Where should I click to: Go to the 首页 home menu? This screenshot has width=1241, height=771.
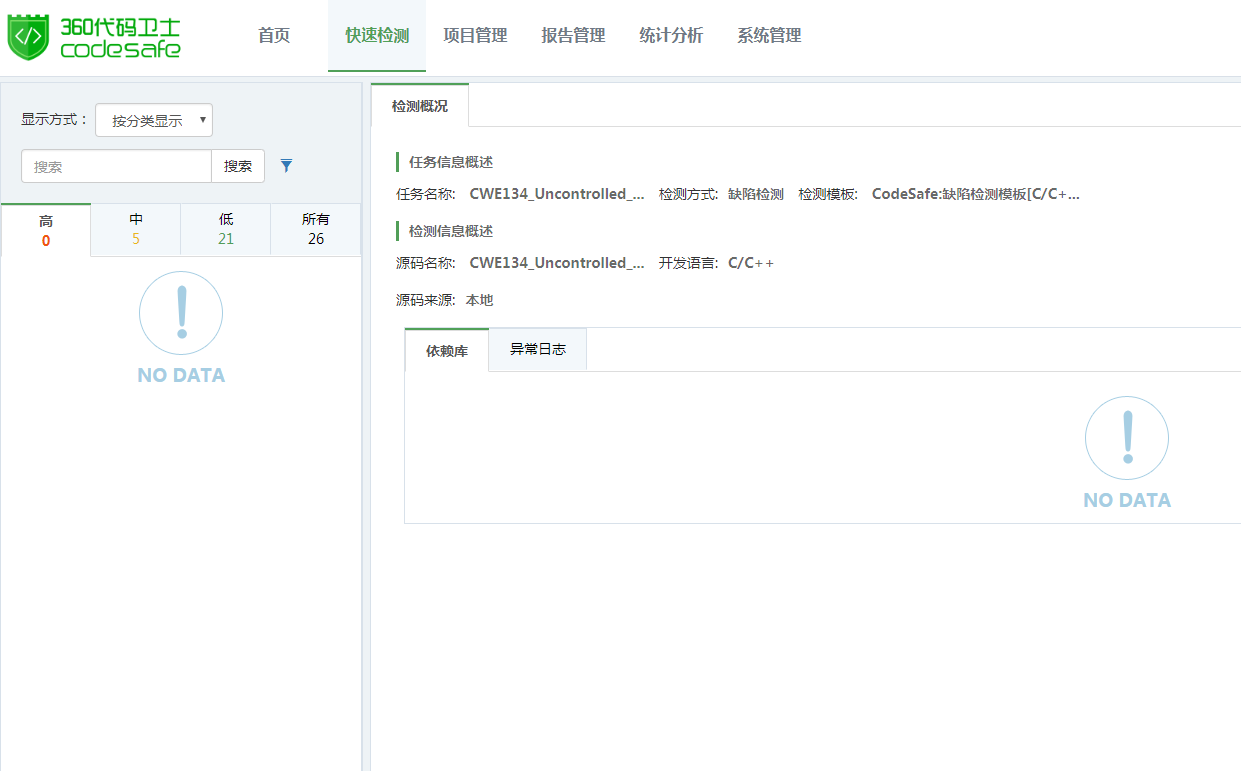[274, 36]
